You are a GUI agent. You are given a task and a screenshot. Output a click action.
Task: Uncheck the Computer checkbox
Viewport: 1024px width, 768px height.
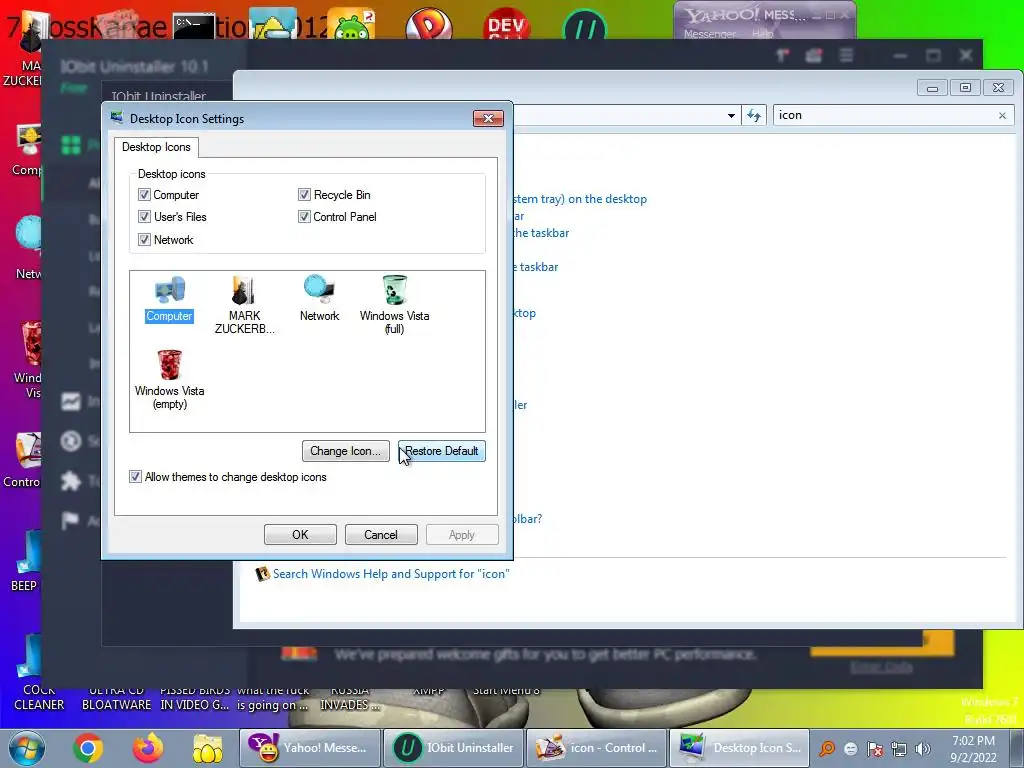pyautogui.click(x=144, y=195)
